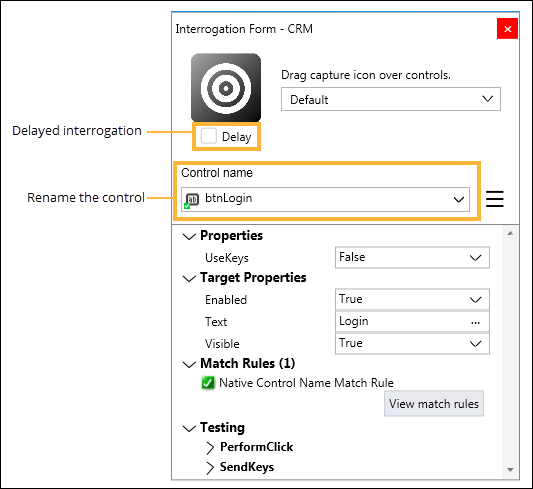The height and width of the screenshot is (489, 533).
Task: Expand the SendKeys test item
Action: point(210,468)
